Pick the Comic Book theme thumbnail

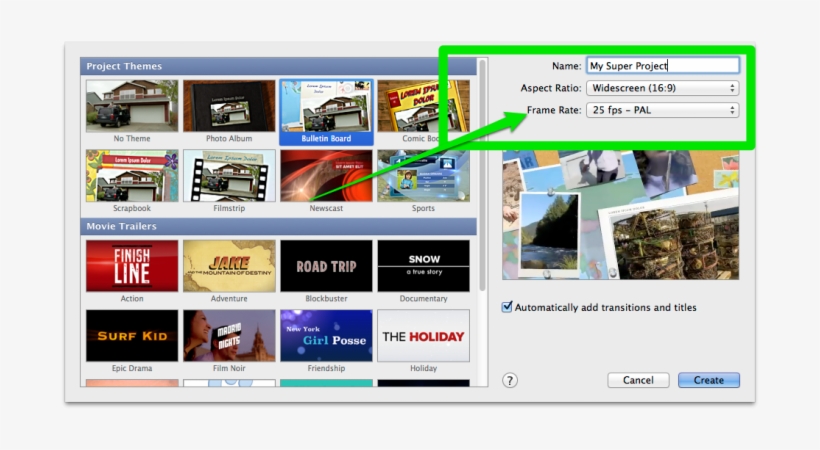(x=423, y=106)
